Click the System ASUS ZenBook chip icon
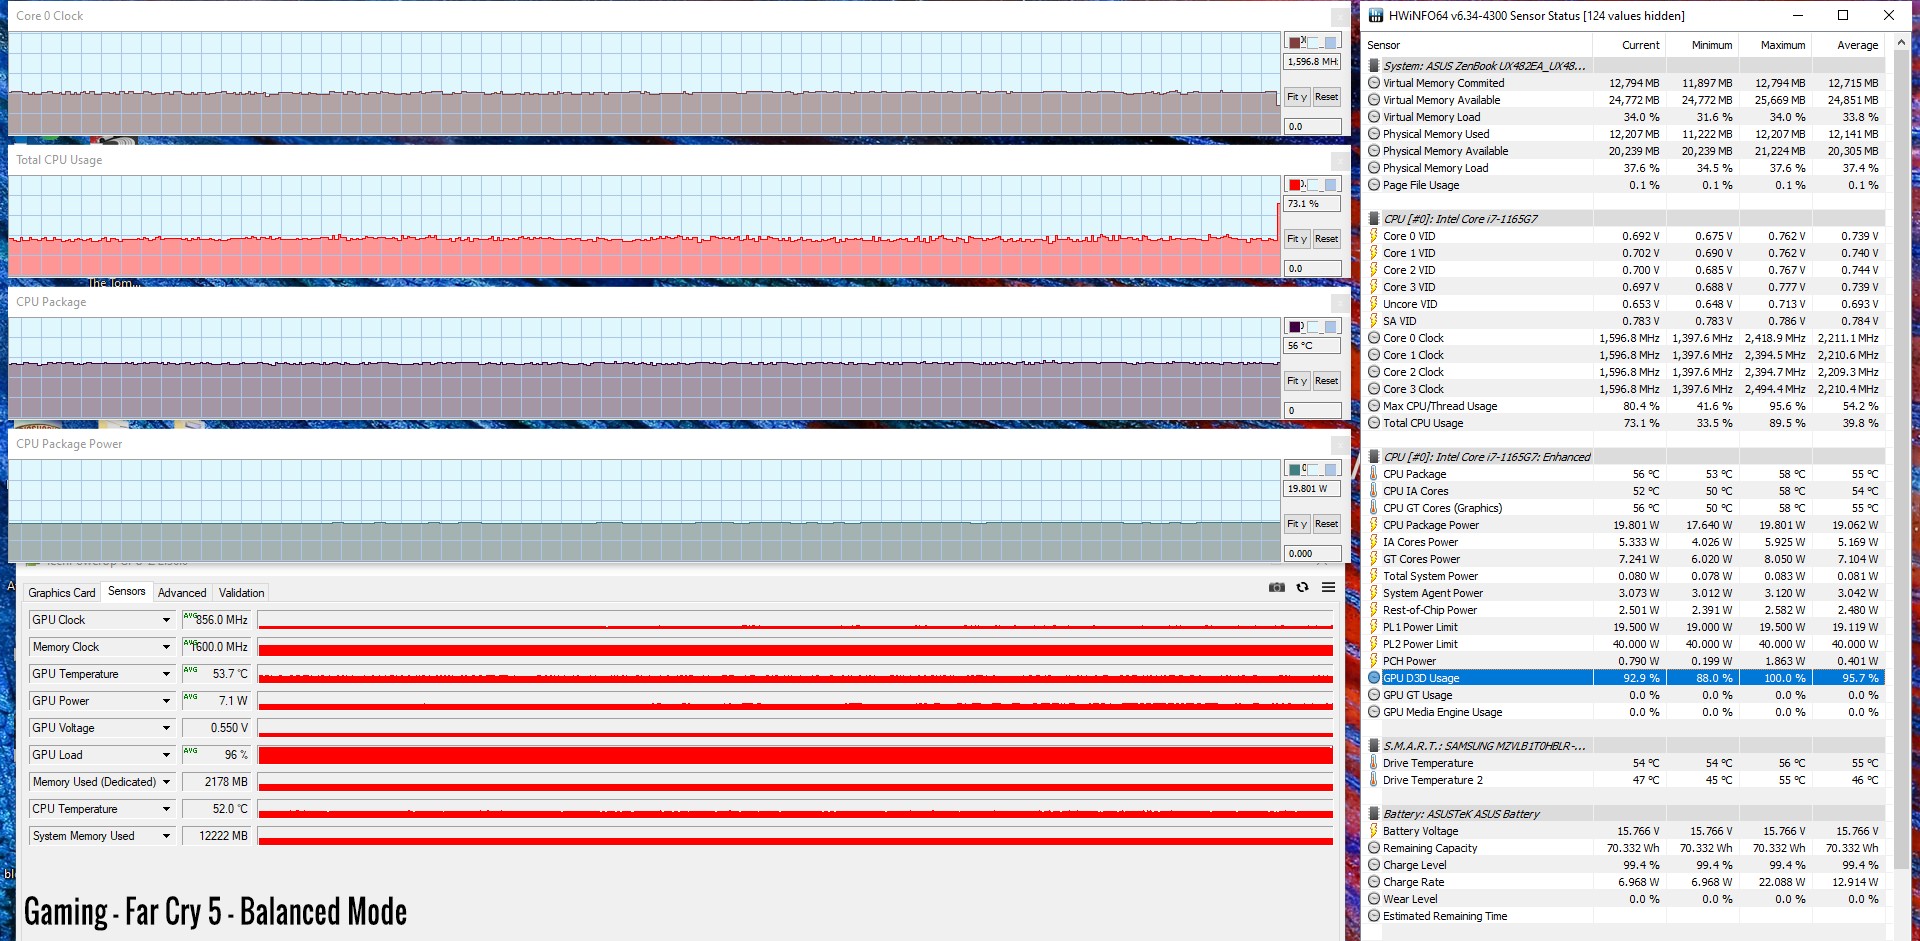Screen dimensions: 1920x941 click(1374, 65)
